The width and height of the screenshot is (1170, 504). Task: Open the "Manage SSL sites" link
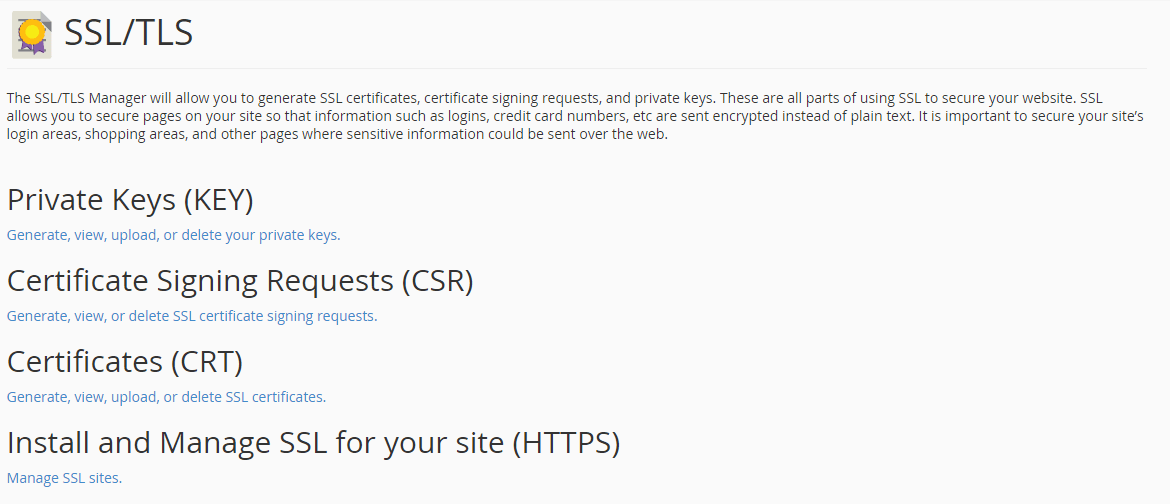[x=64, y=478]
